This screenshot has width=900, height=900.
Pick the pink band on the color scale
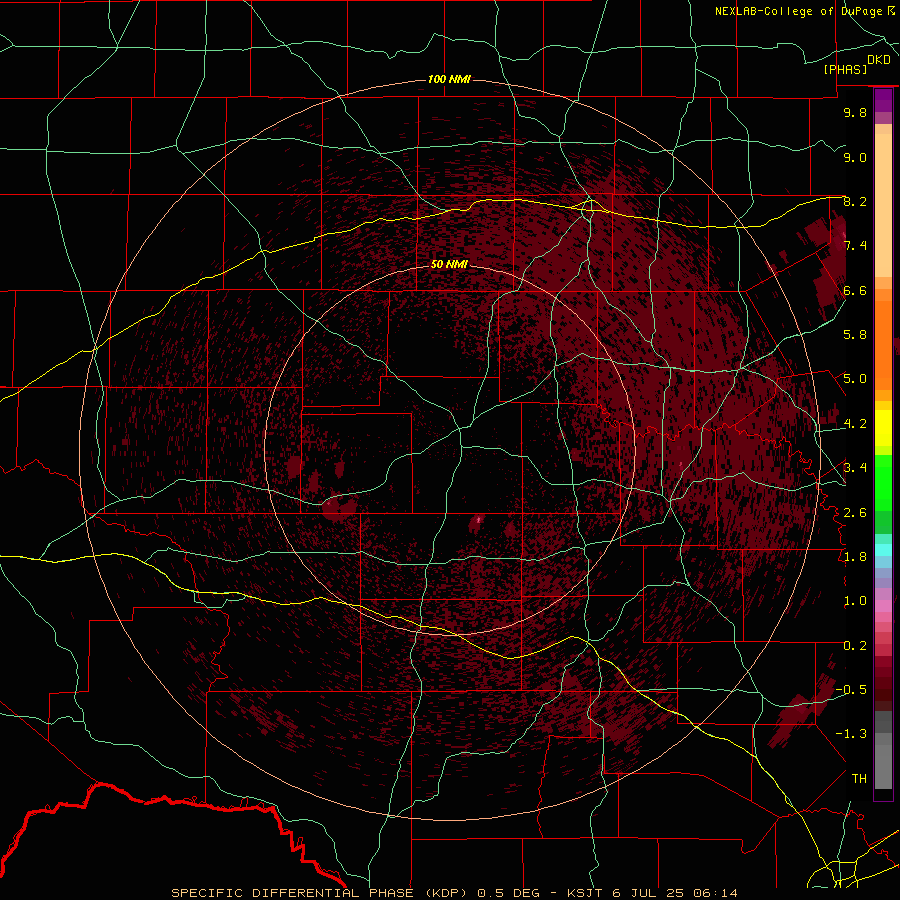click(883, 606)
